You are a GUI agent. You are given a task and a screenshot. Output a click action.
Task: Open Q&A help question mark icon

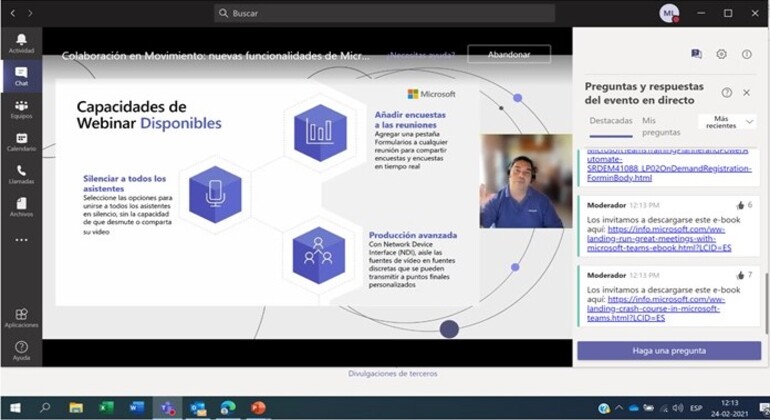[x=727, y=92]
